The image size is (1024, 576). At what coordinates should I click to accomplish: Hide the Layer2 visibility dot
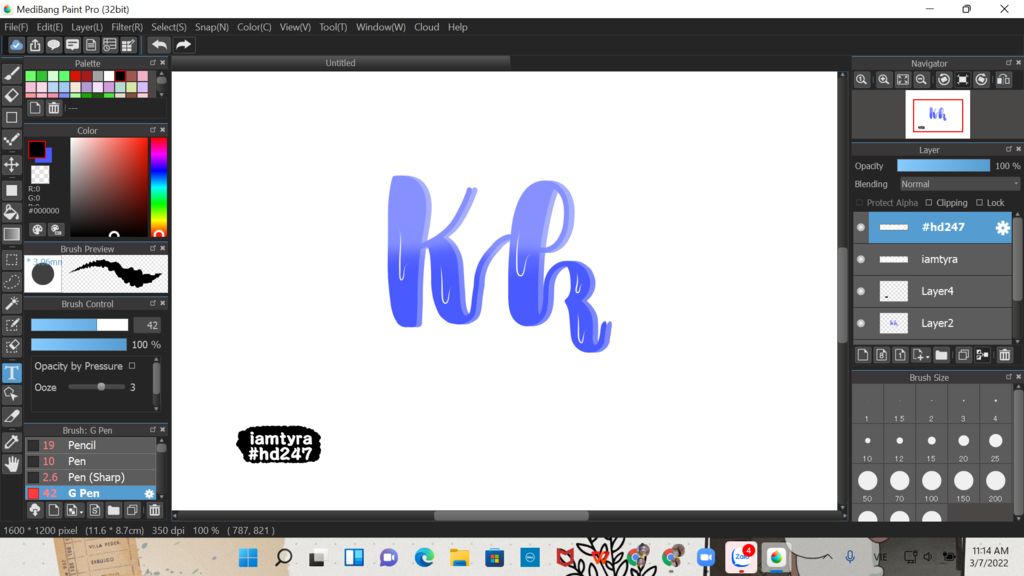pyautogui.click(x=861, y=323)
